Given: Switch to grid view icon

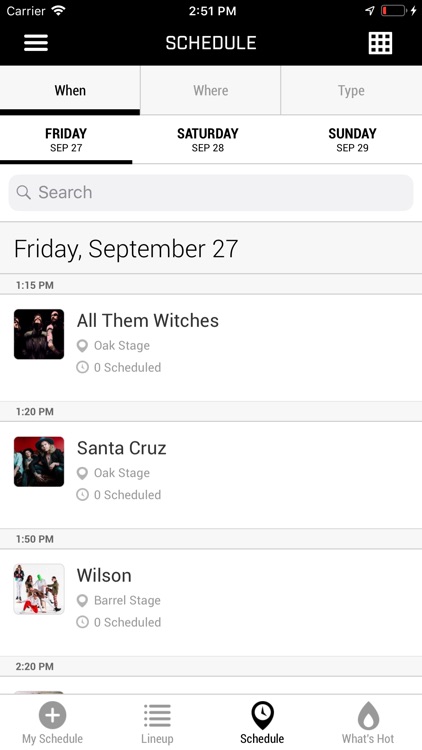Looking at the screenshot, I should pyautogui.click(x=380, y=43).
